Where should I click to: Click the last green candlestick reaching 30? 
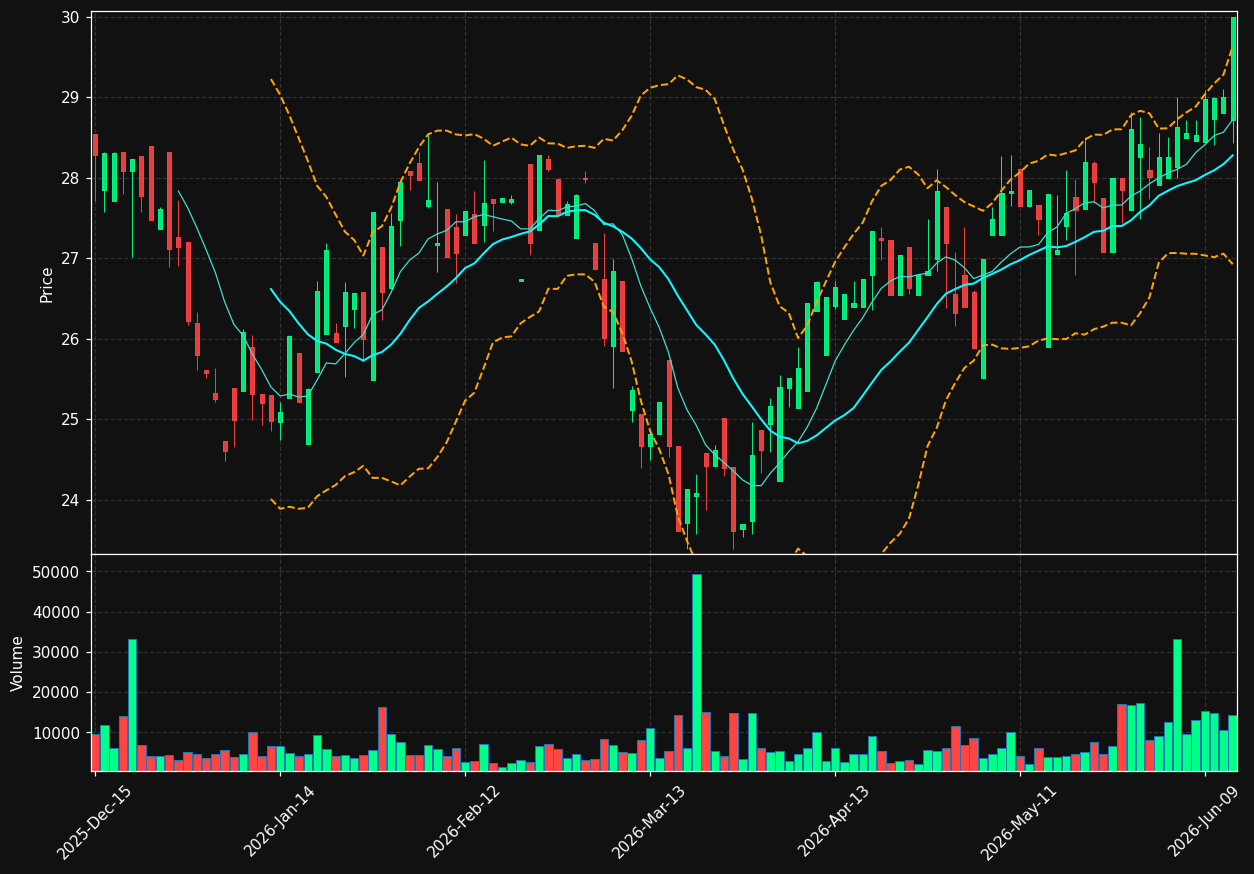point(1233,69)
